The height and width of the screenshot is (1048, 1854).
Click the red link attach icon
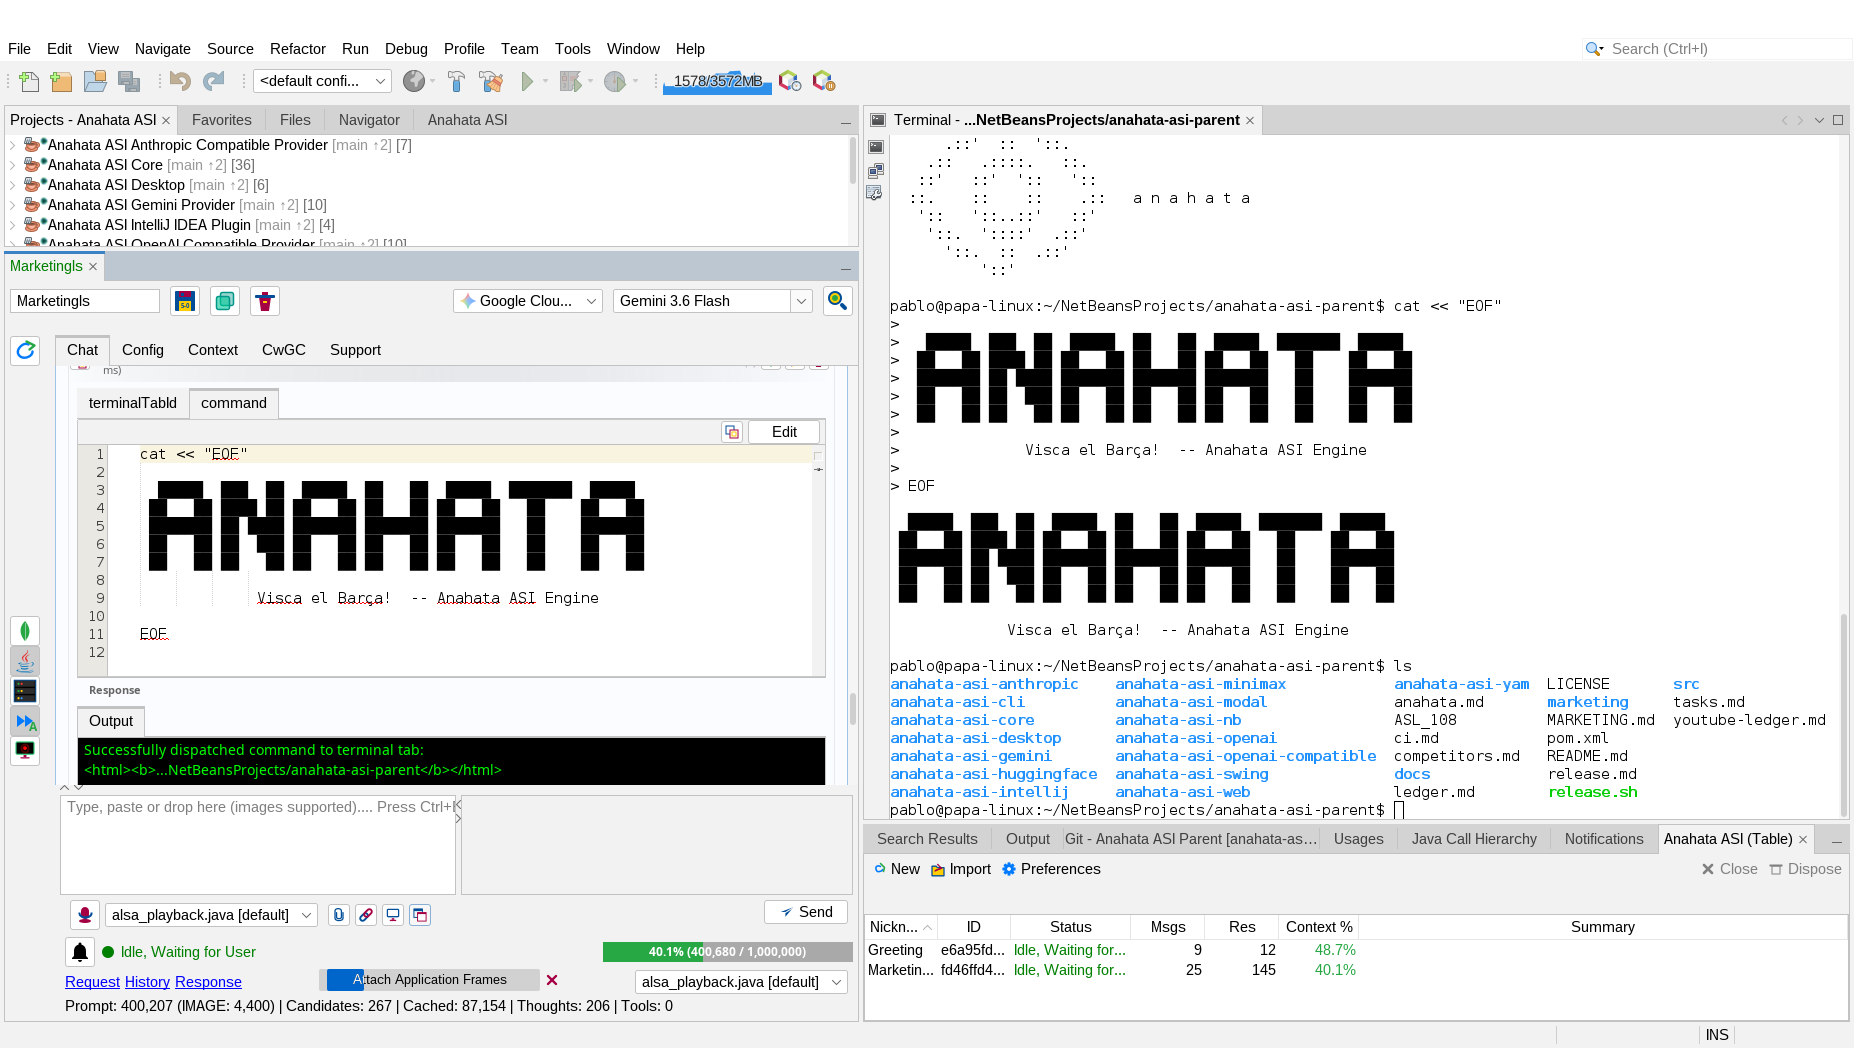[x=366, y=915]
